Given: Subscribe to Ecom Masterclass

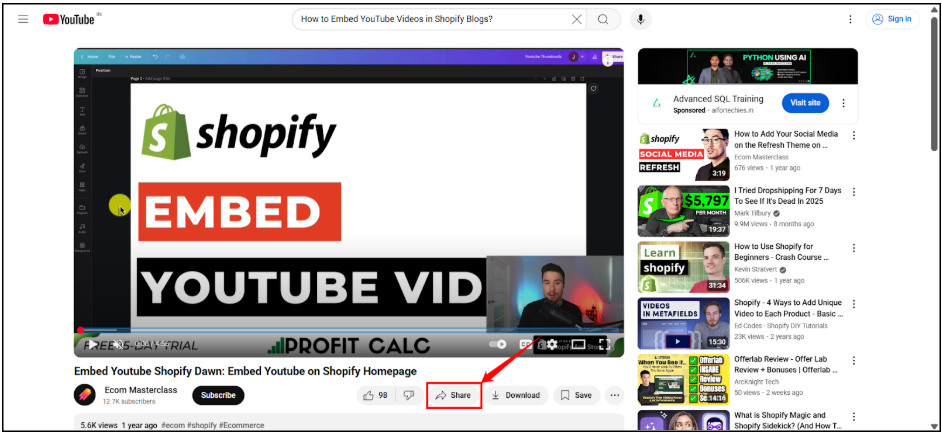Looking at the screenshot, I should [218, 395].
